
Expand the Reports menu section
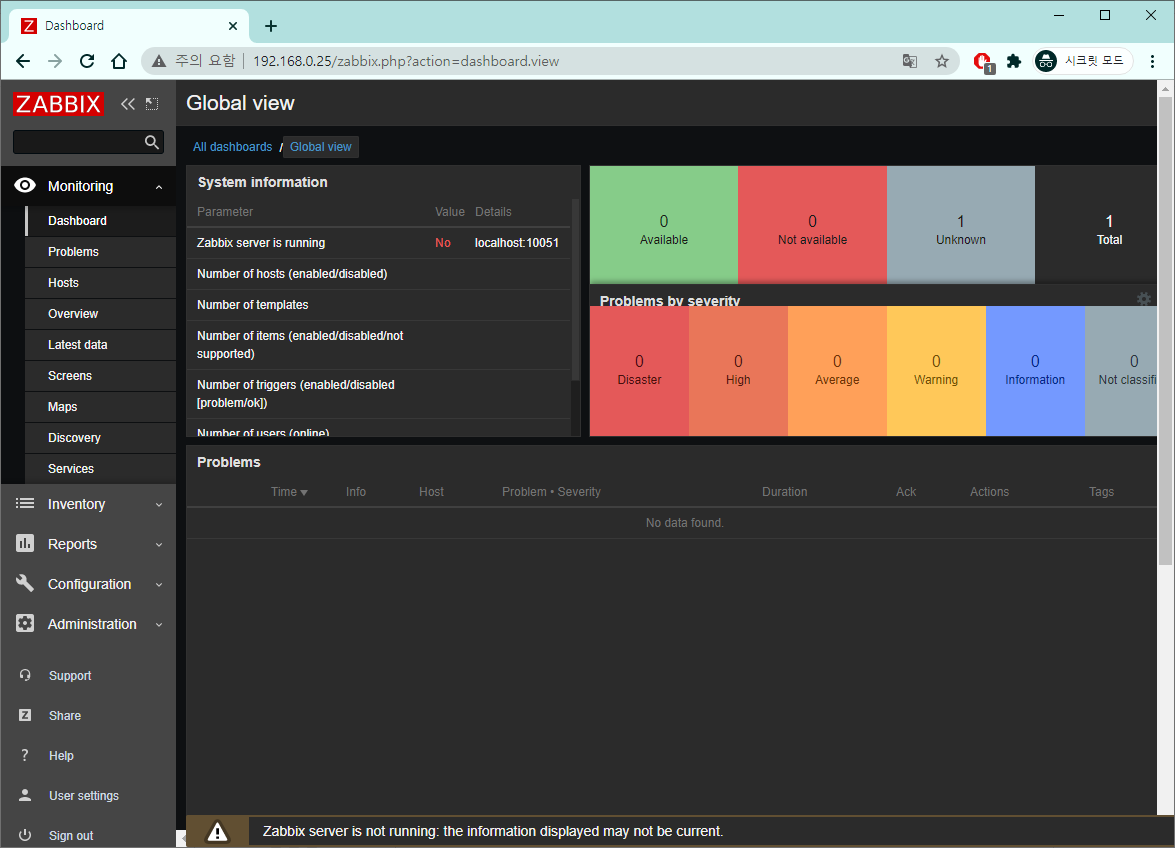point(159,545)
